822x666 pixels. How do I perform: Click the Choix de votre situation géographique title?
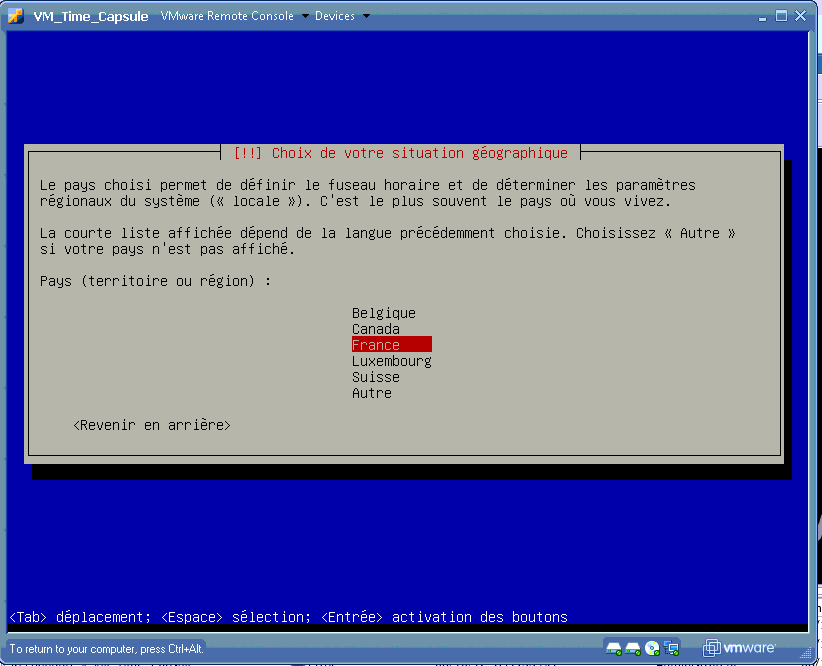pyautogui.click(x=401, y=153)
